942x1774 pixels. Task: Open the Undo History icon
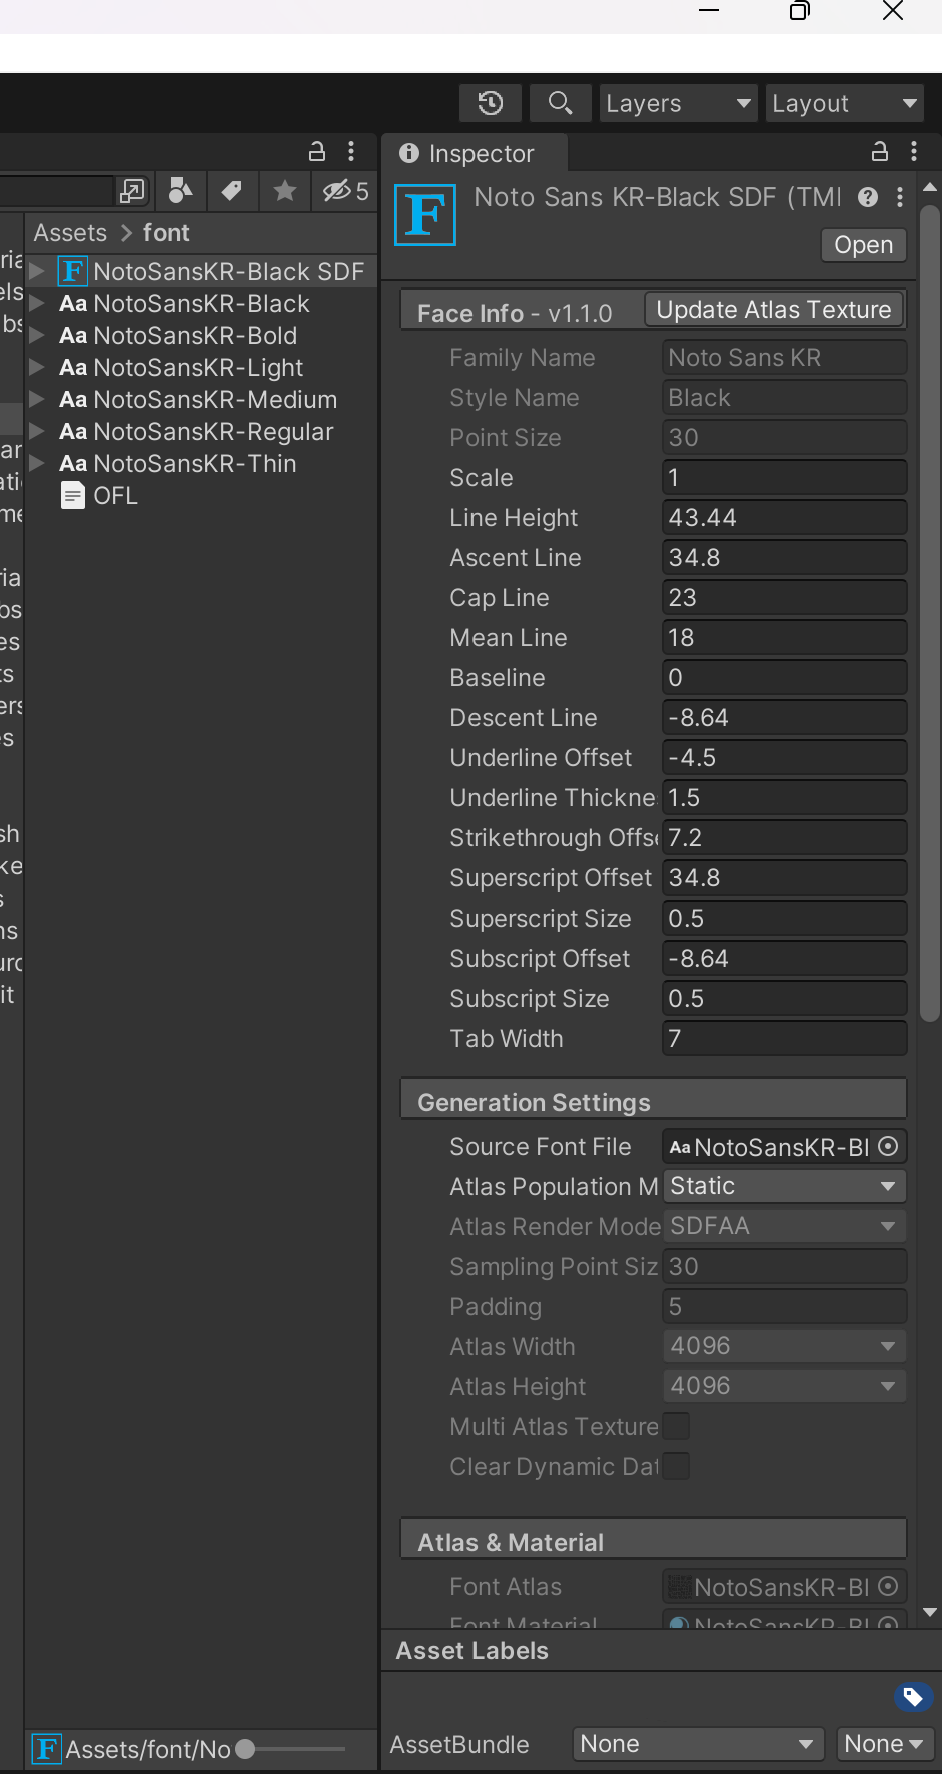pyautogui.click(x=491, y=103)
